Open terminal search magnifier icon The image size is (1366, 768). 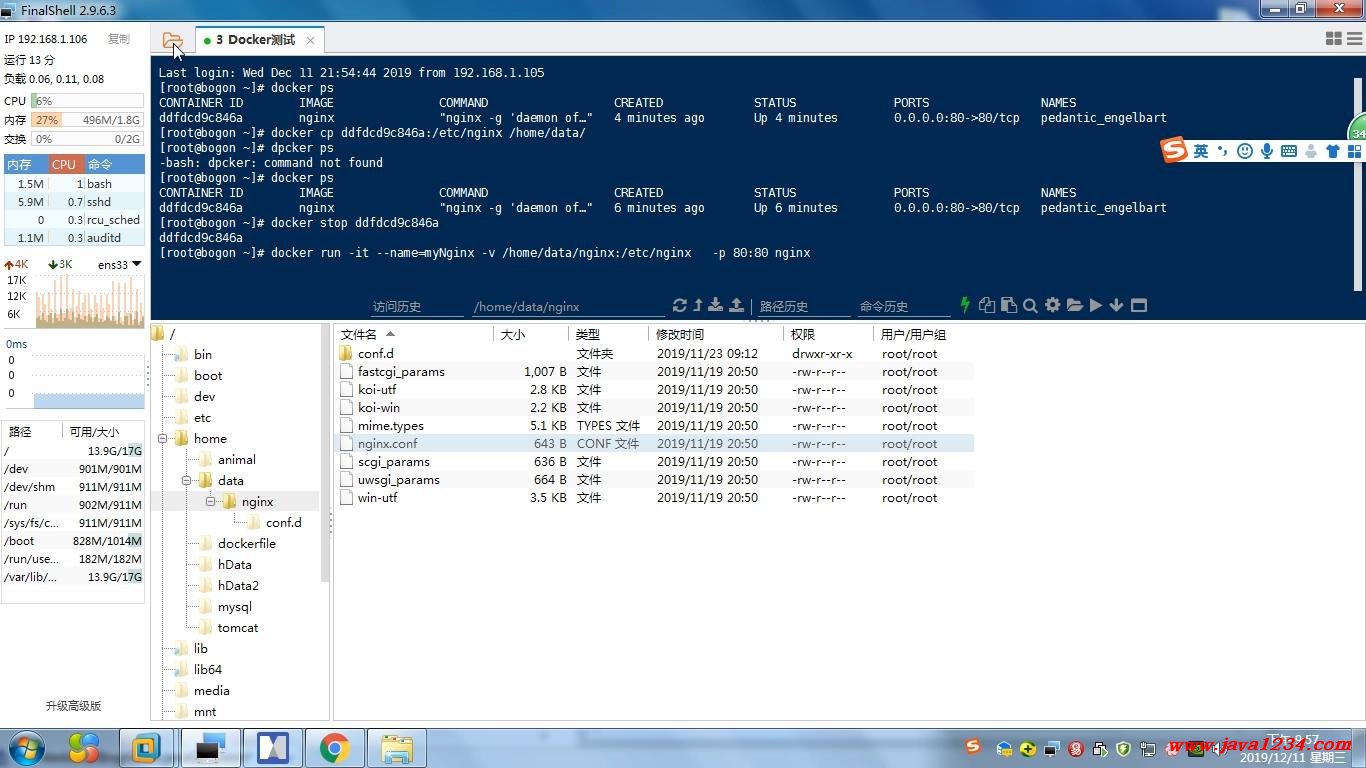(x=1030, y=305)
